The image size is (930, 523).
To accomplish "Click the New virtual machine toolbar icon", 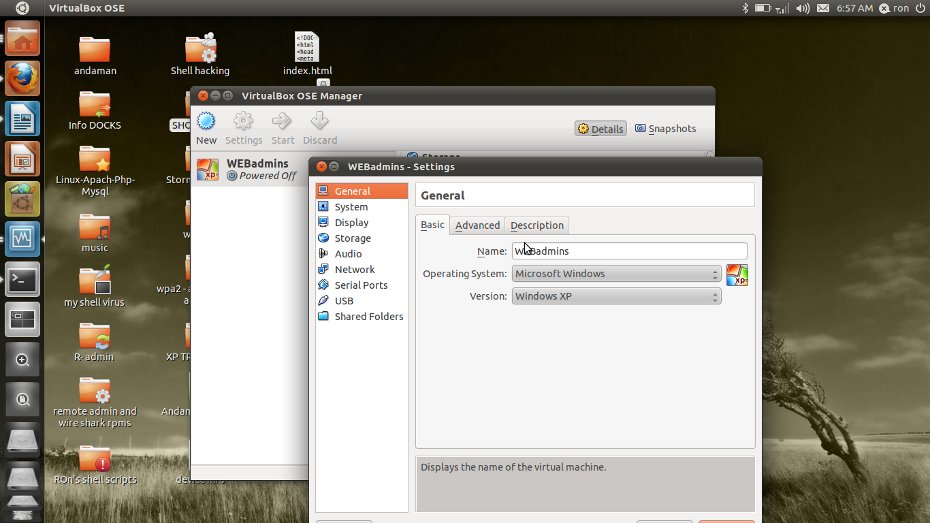I will point(206,127).
